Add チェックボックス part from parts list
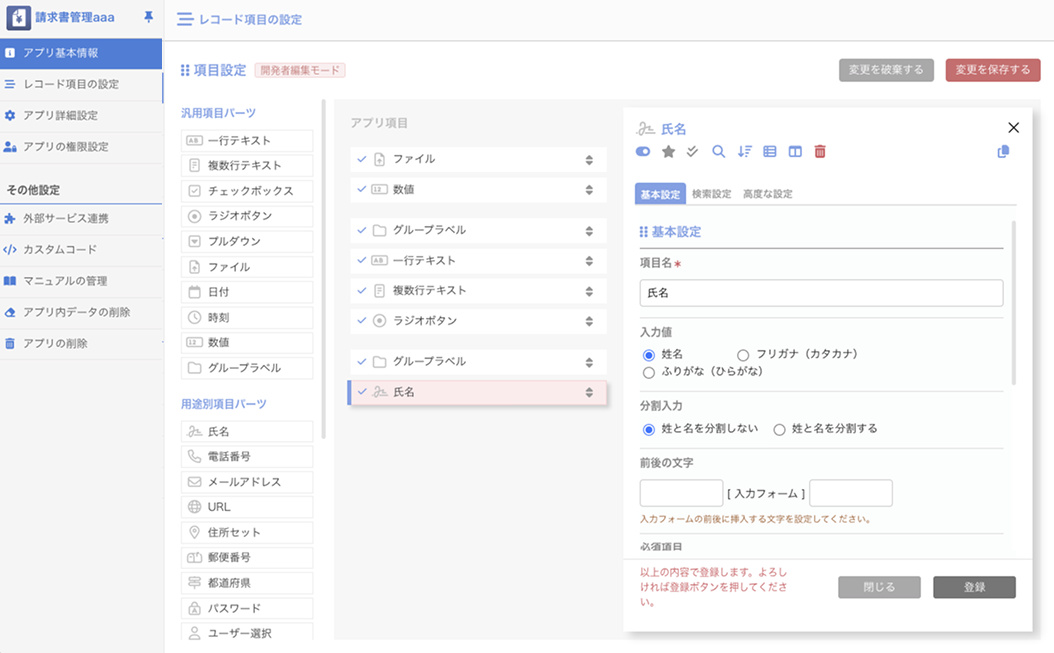This screenshot has height=653, width=1054. tap(247, 191)
